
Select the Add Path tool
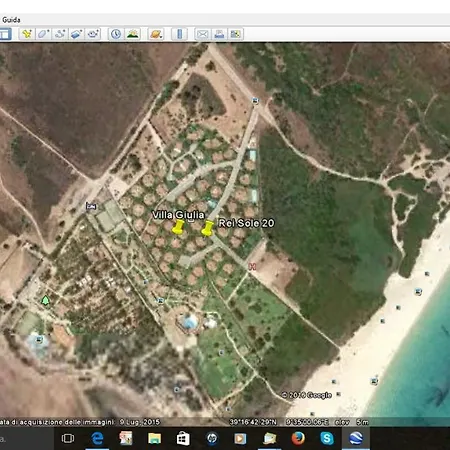coord(60,34)
